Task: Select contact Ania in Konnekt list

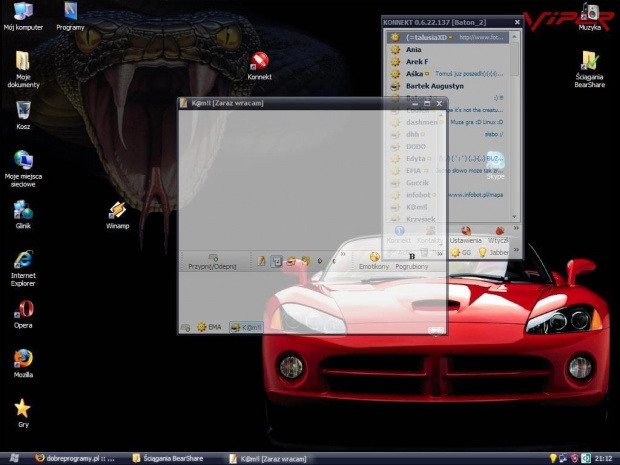Action: click(448, 49)
